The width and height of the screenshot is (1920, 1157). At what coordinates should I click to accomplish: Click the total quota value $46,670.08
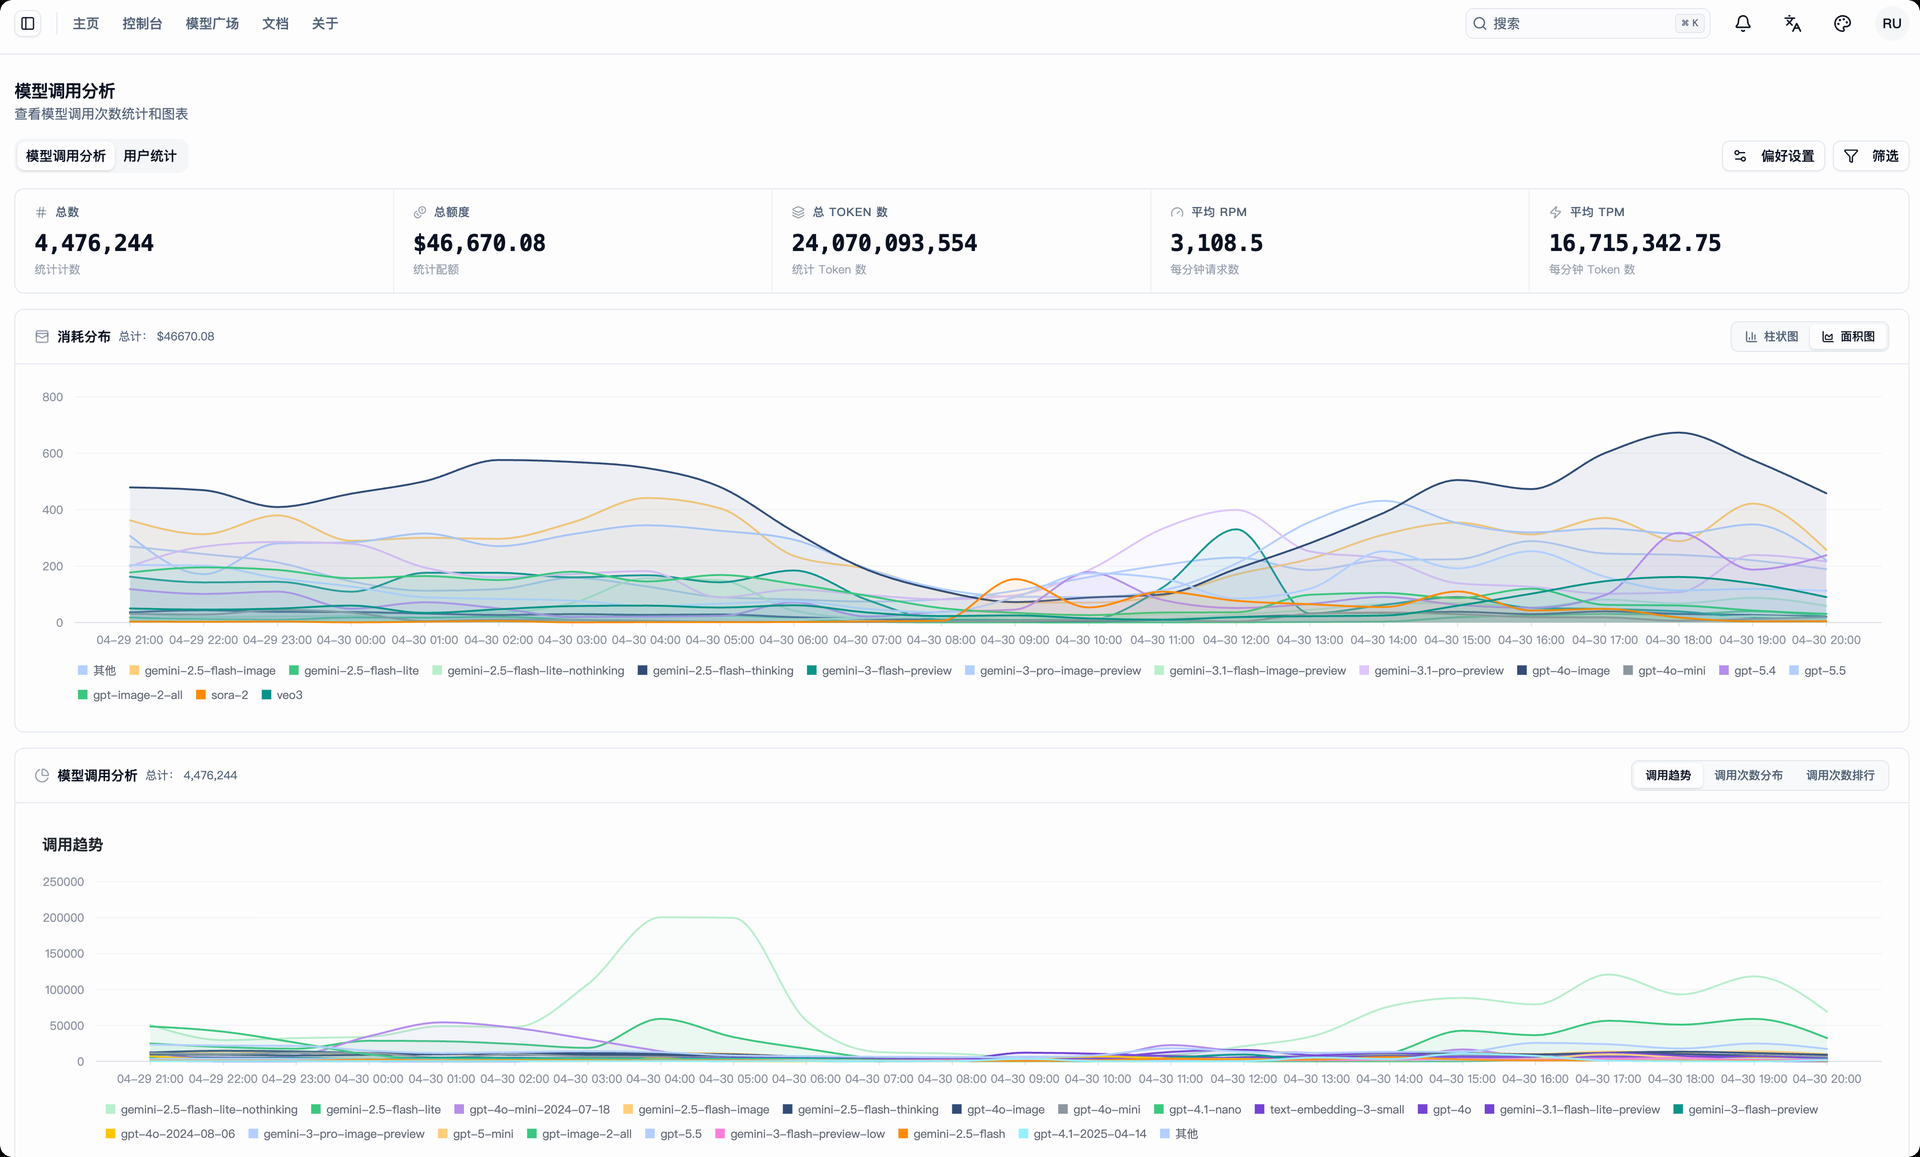point(480,243)
